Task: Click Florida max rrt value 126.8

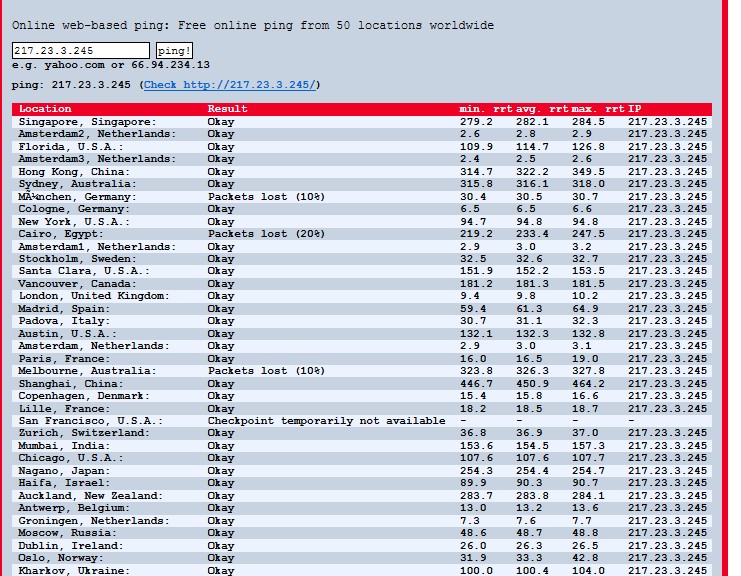Action: pyautogui.click(x=588, y=147)
